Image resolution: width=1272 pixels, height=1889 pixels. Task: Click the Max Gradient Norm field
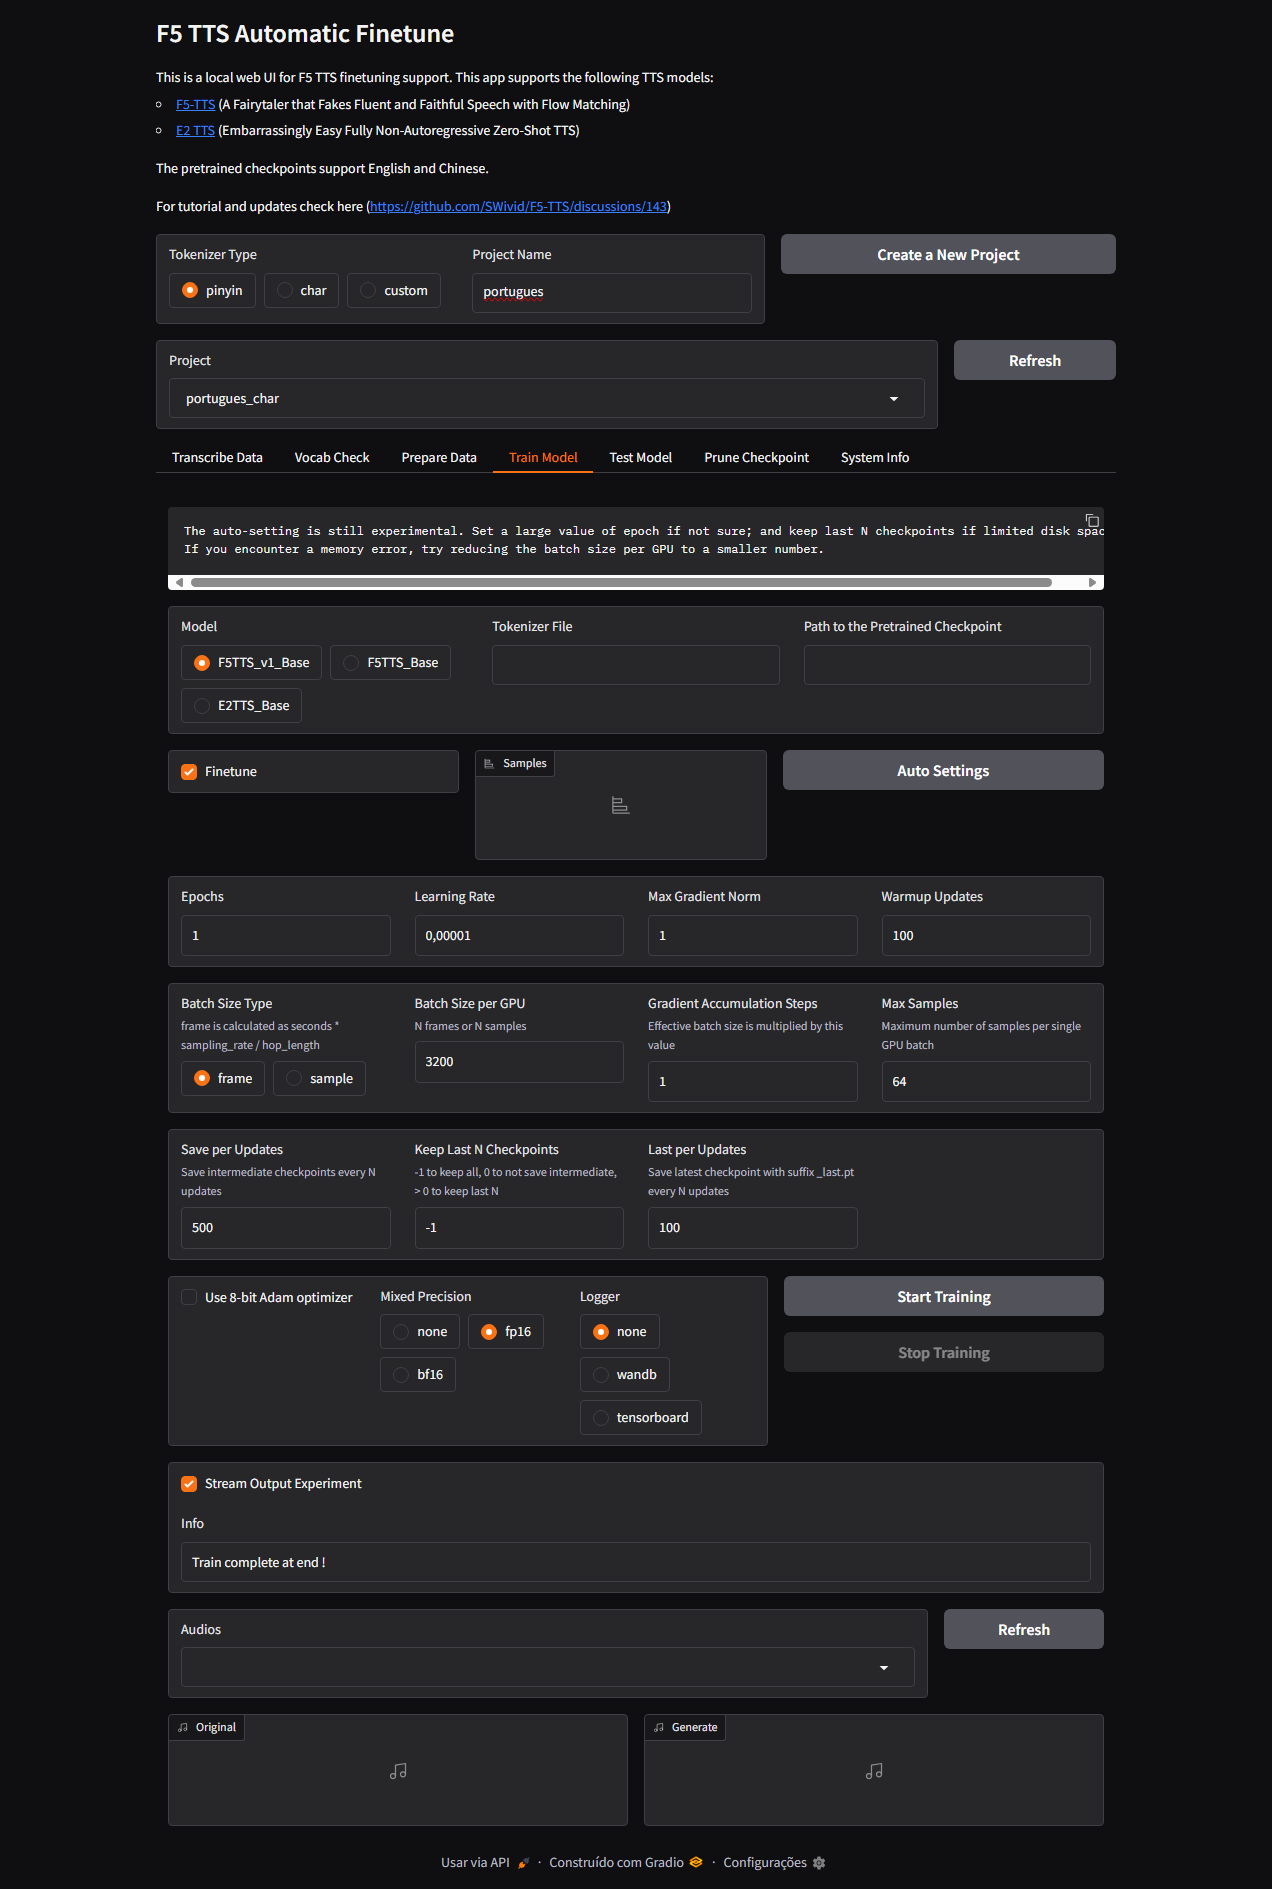pyautogui.click(x=753, y=935)
